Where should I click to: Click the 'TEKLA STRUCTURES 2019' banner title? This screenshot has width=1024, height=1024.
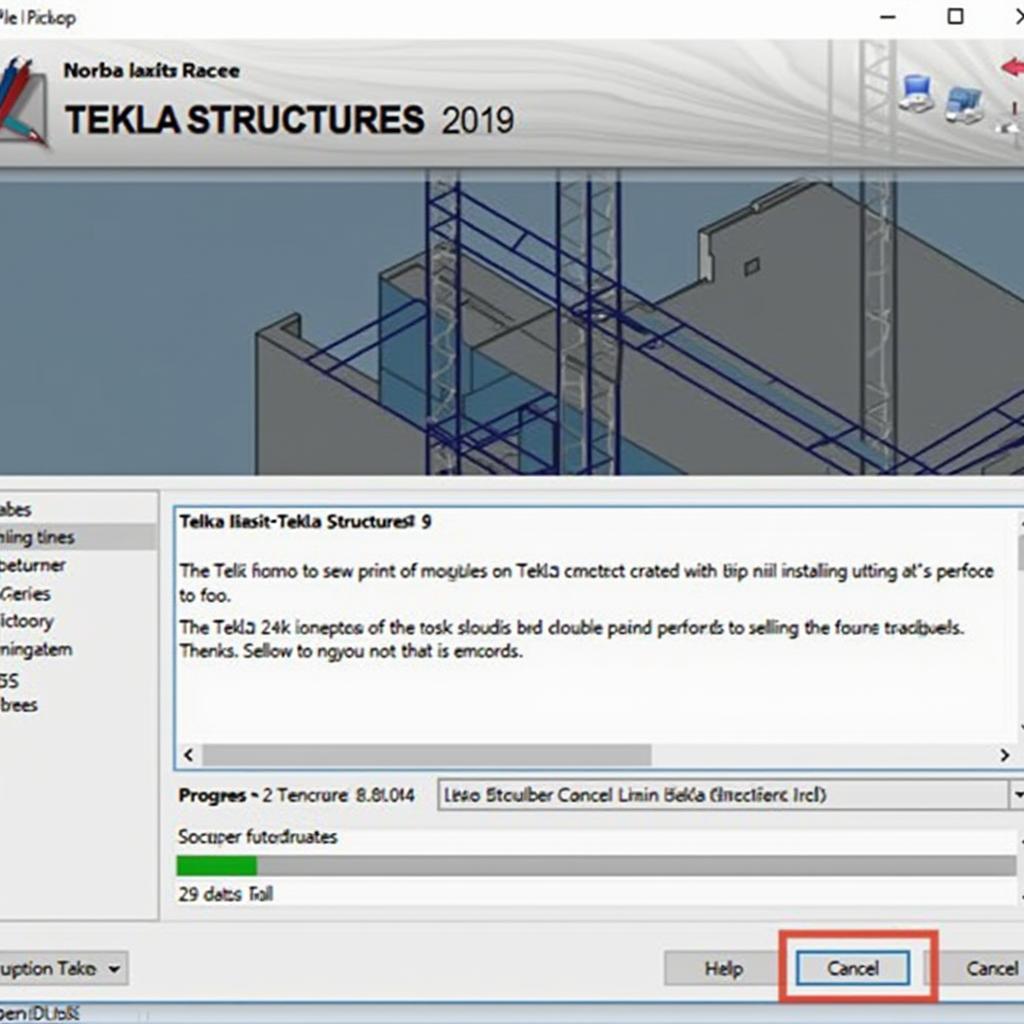point(289,120)
